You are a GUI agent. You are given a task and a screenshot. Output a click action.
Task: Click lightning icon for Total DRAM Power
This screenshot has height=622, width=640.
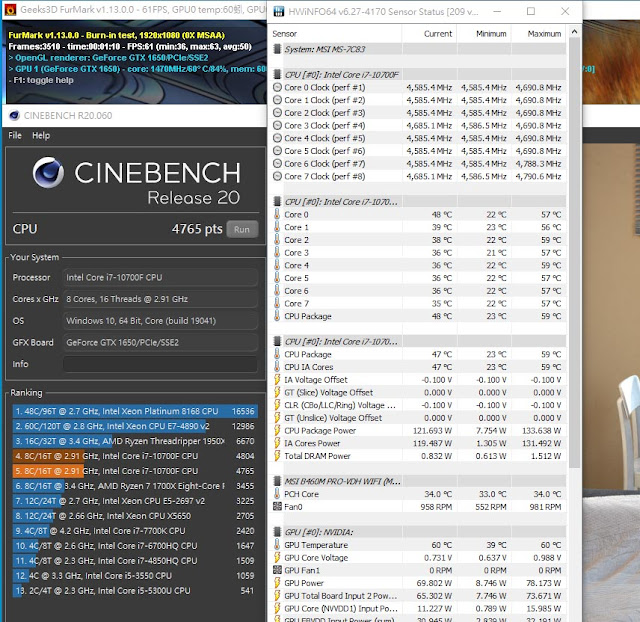(277, 456)
